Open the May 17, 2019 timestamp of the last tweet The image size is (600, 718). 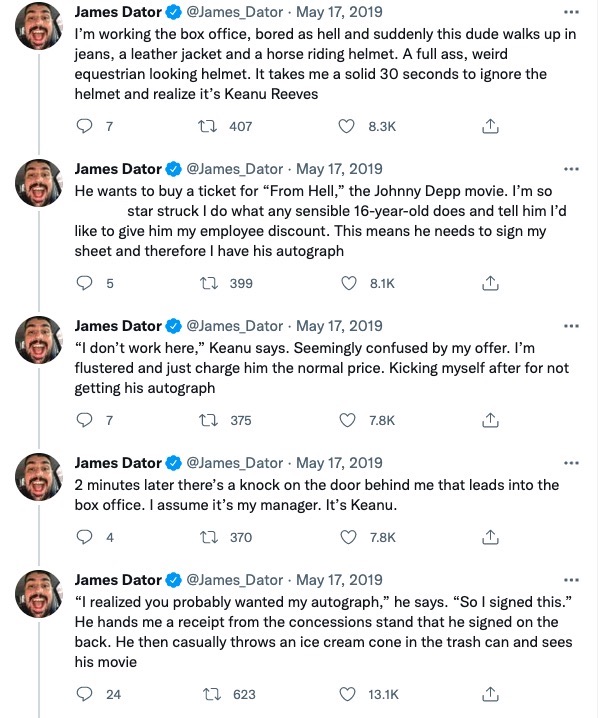pos(339,580)
